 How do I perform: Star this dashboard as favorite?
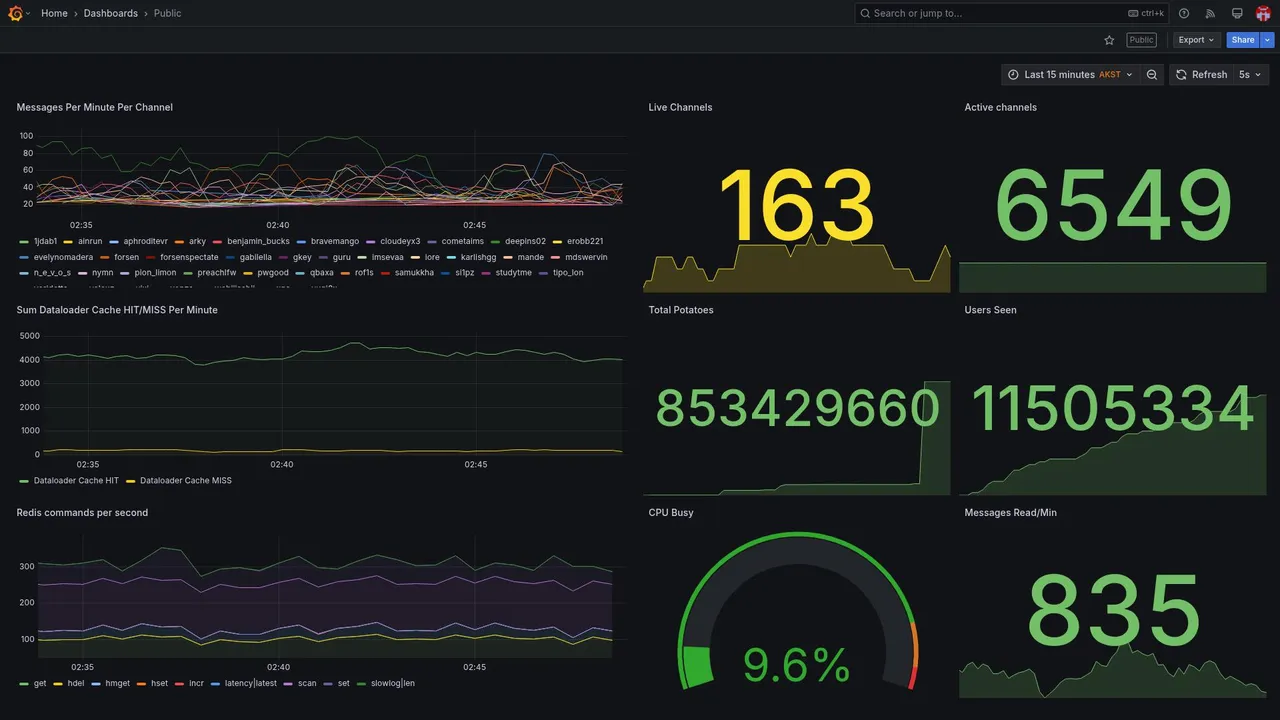coord(1109,40)
